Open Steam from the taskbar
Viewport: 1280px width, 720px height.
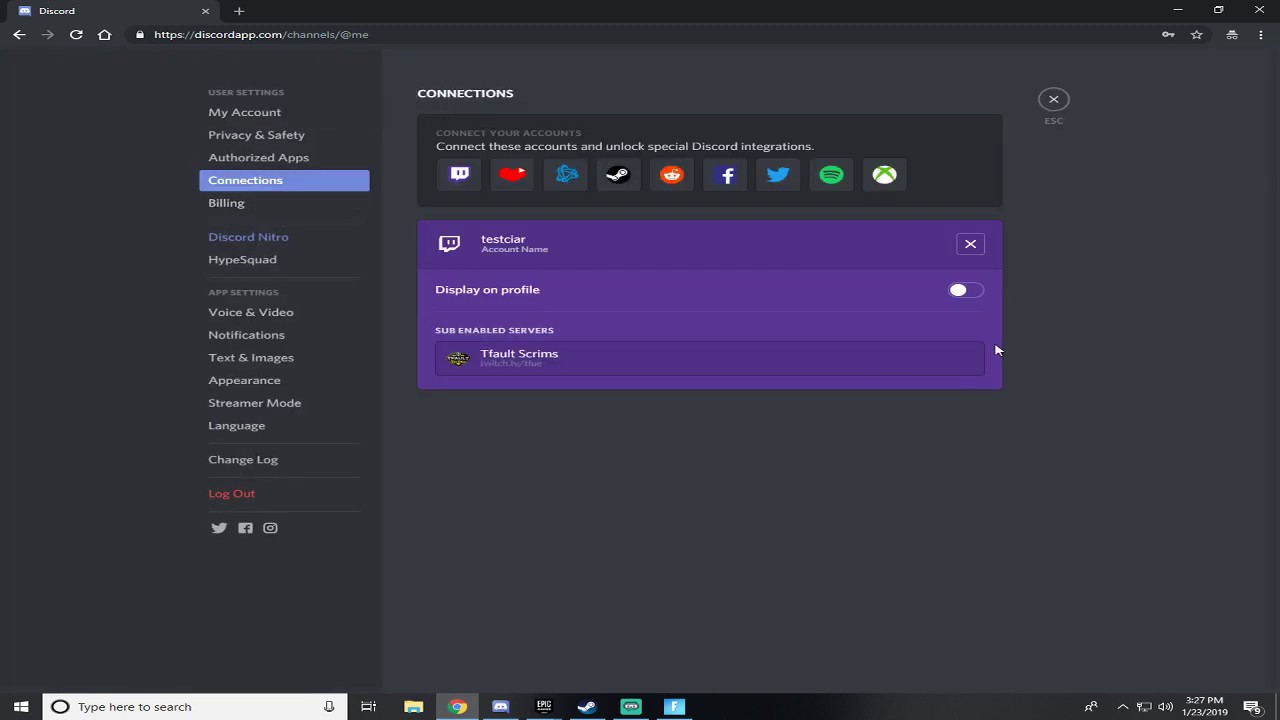[x=587, y=707]
